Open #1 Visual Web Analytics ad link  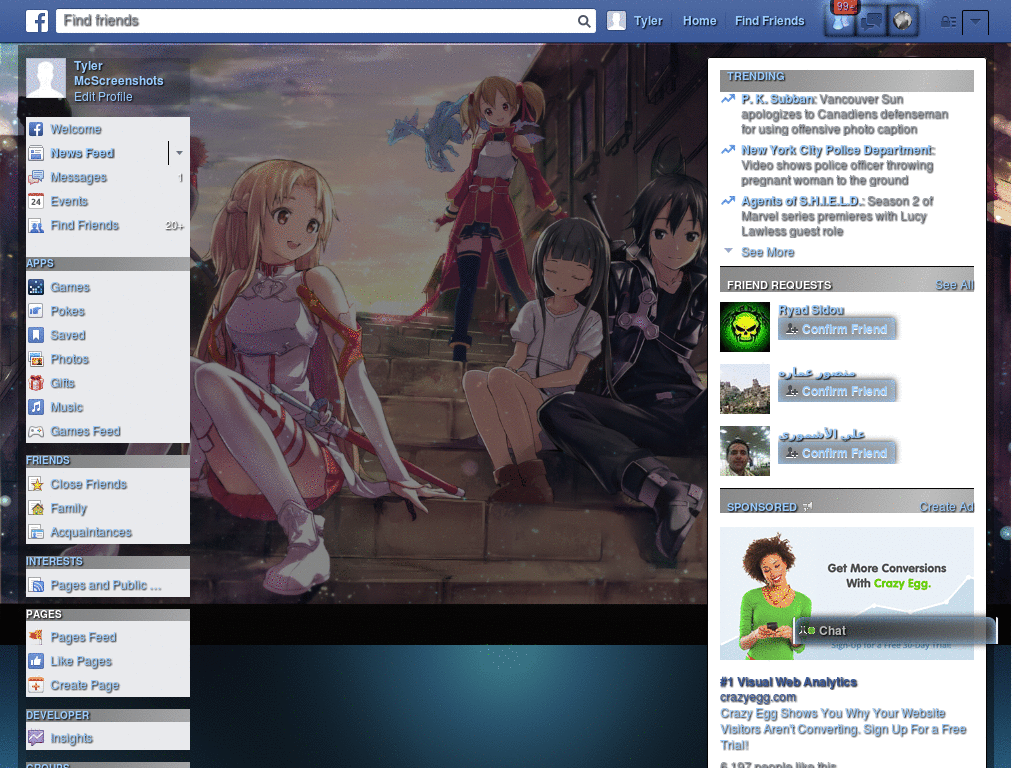click(x=788, y=682)
